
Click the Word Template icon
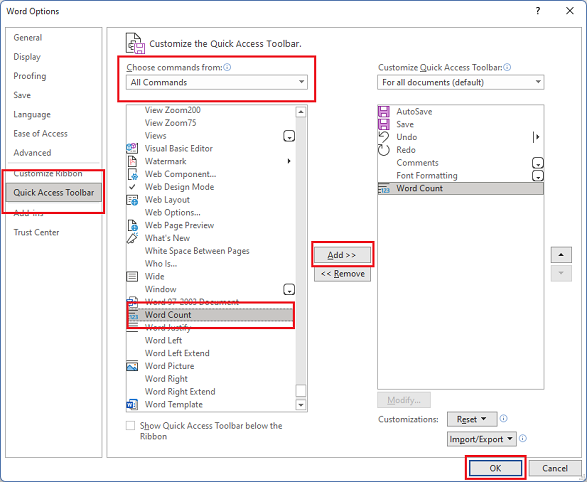(x=132, y=405)
